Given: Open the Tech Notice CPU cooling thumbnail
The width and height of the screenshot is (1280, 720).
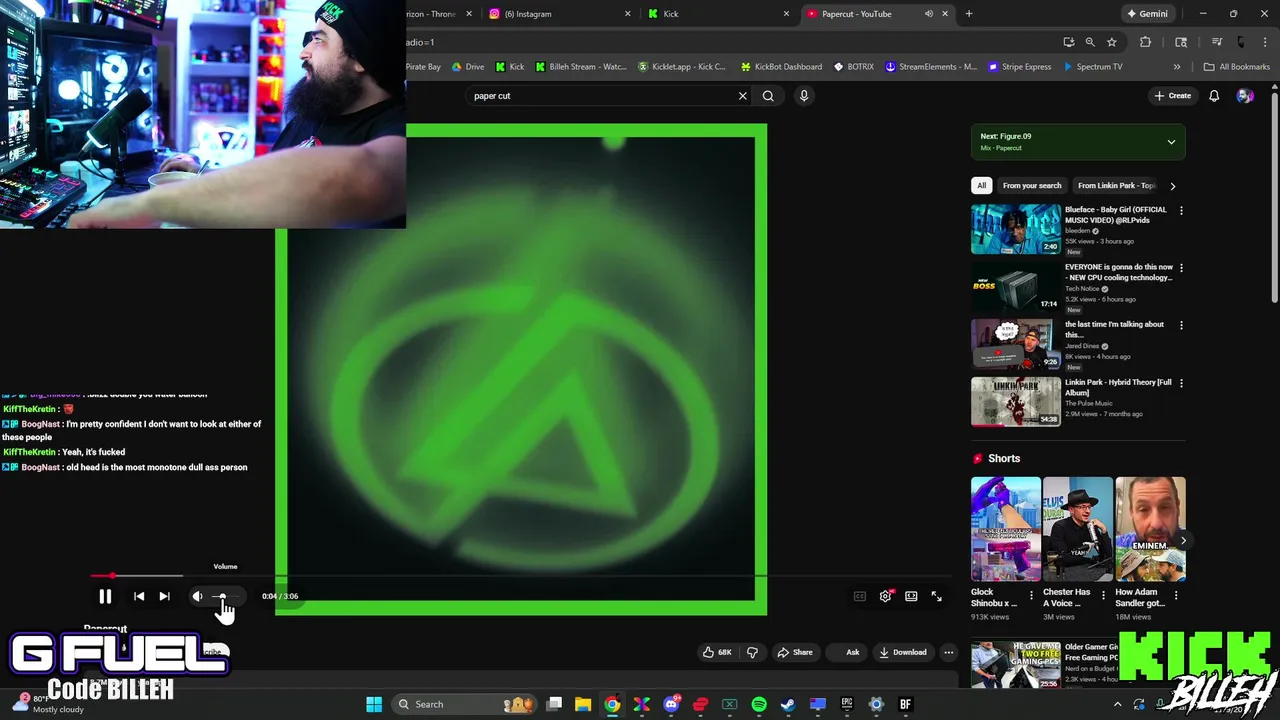Looking at the screenshot, I should pyautogui.click(x=1016, y=286).
